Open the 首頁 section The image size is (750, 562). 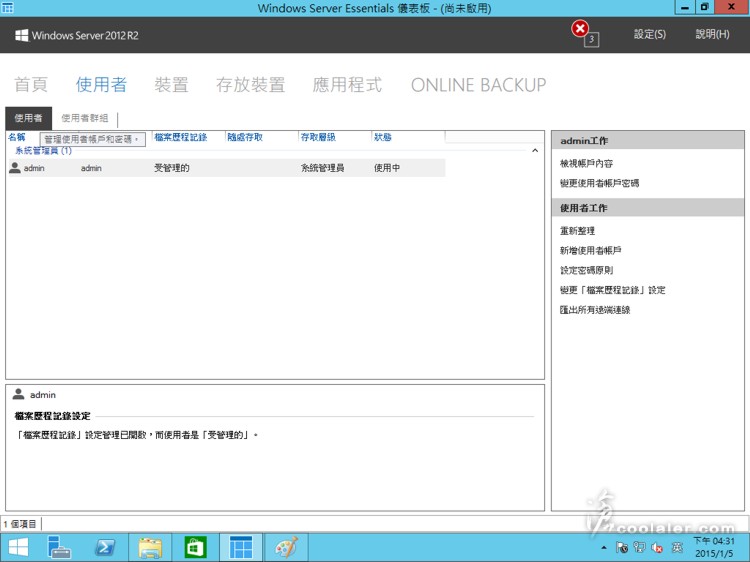[31, 85]
